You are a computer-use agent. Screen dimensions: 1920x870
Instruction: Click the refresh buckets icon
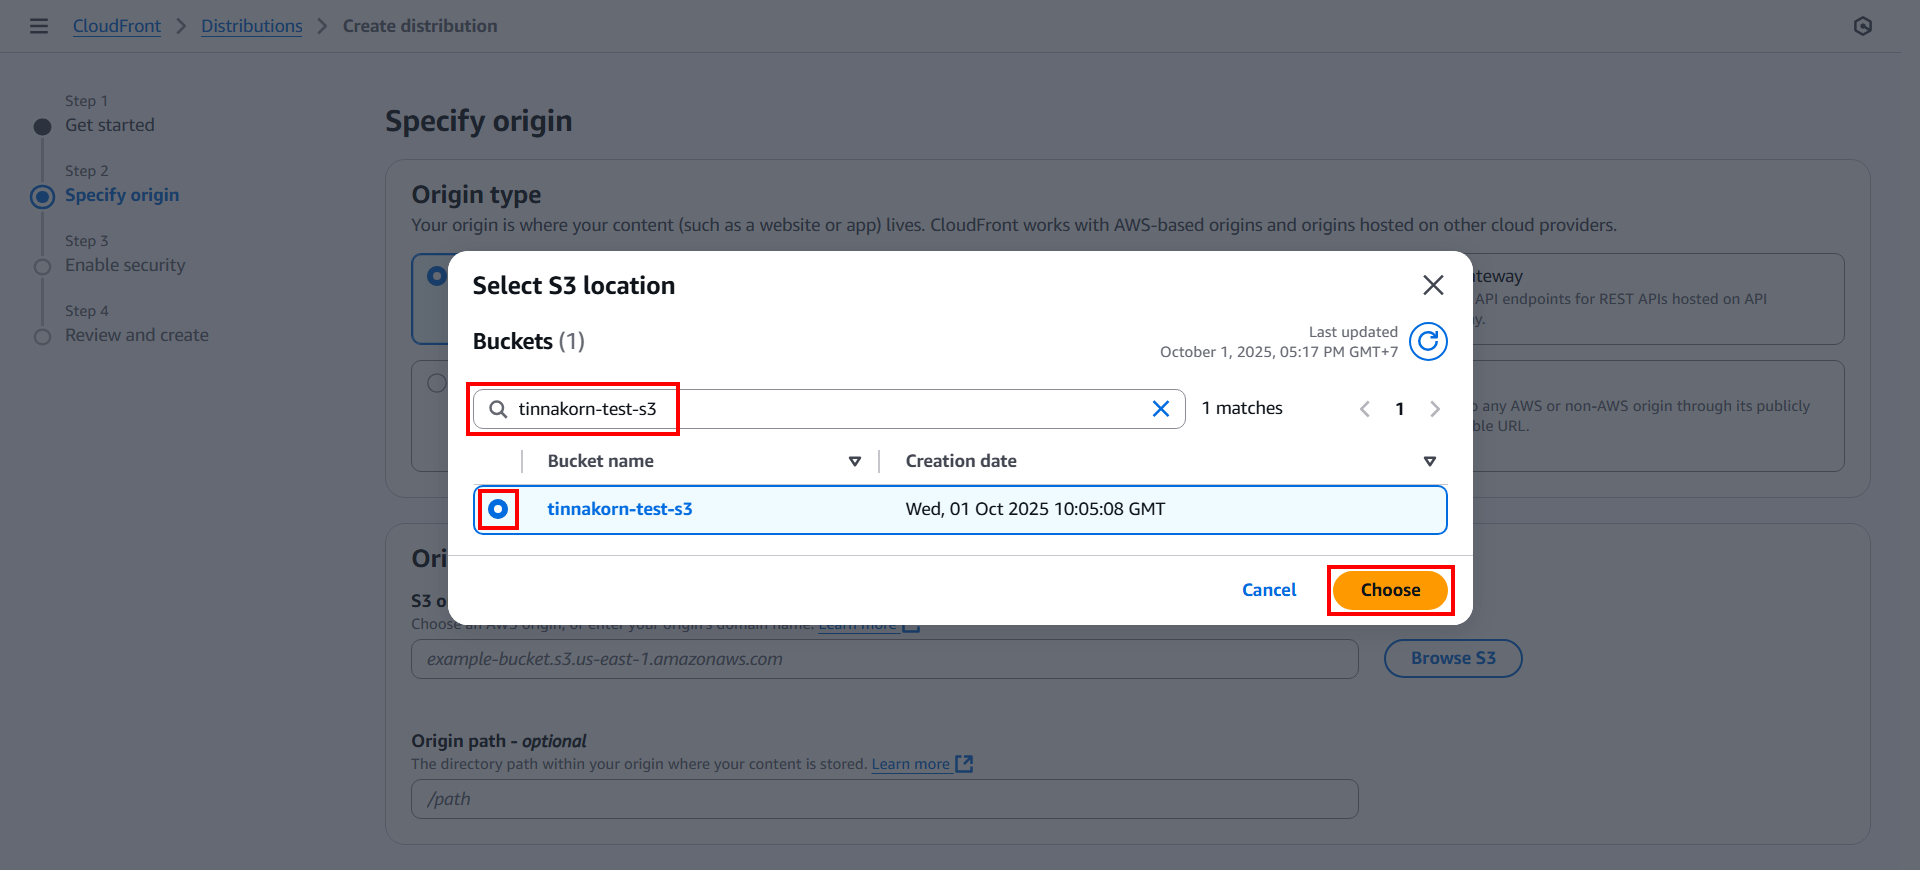click(1428, 342)
